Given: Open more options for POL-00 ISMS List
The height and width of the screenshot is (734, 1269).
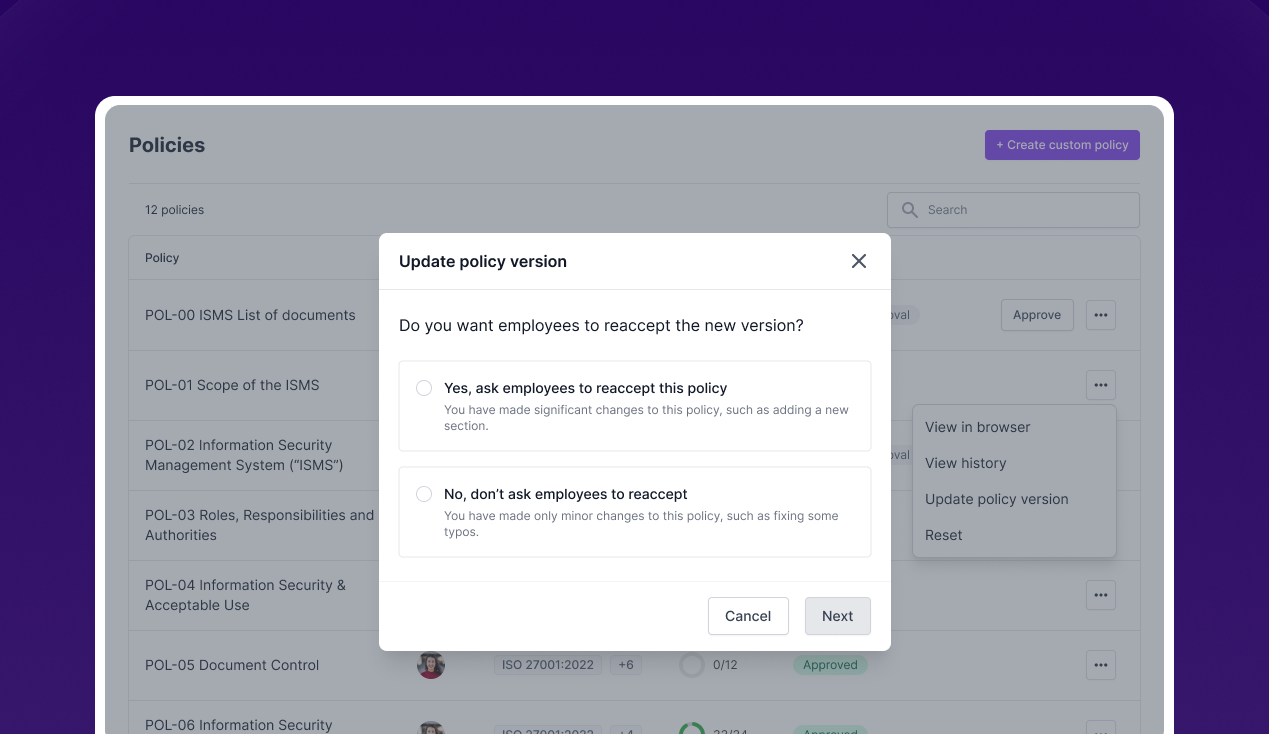Looking at the screenshot, I should (x=1100, y=315).
